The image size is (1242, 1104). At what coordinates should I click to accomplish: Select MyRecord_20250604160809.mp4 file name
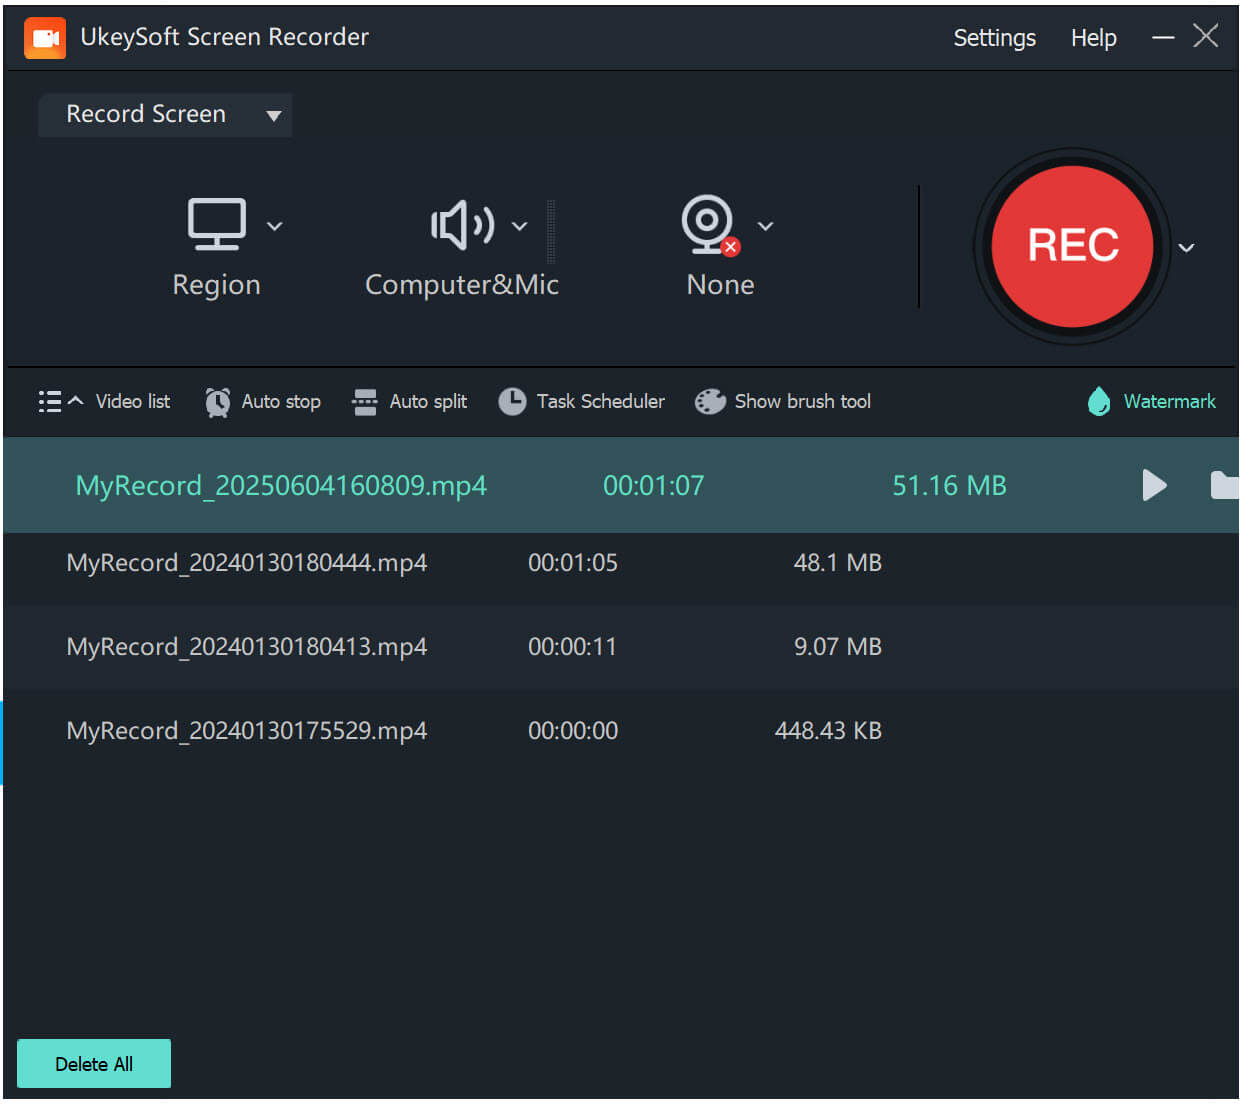click(281, 485)
